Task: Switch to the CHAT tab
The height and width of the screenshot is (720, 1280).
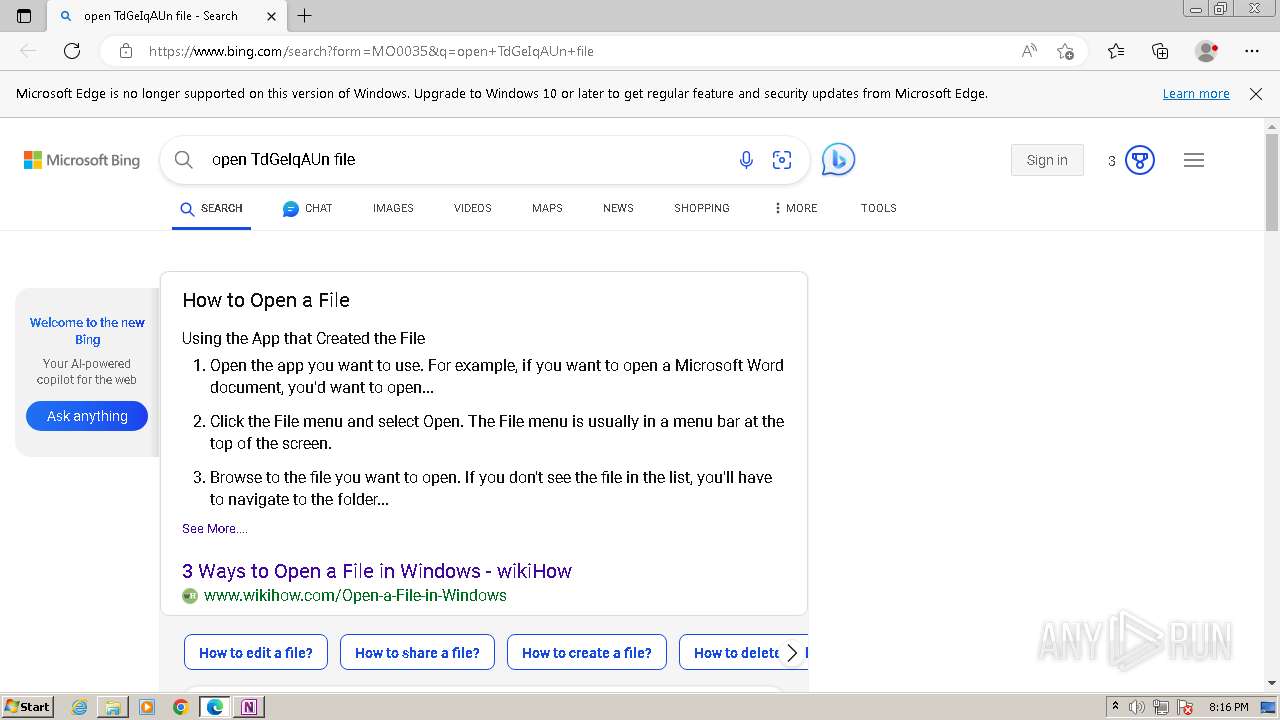Action: [307, 208]
